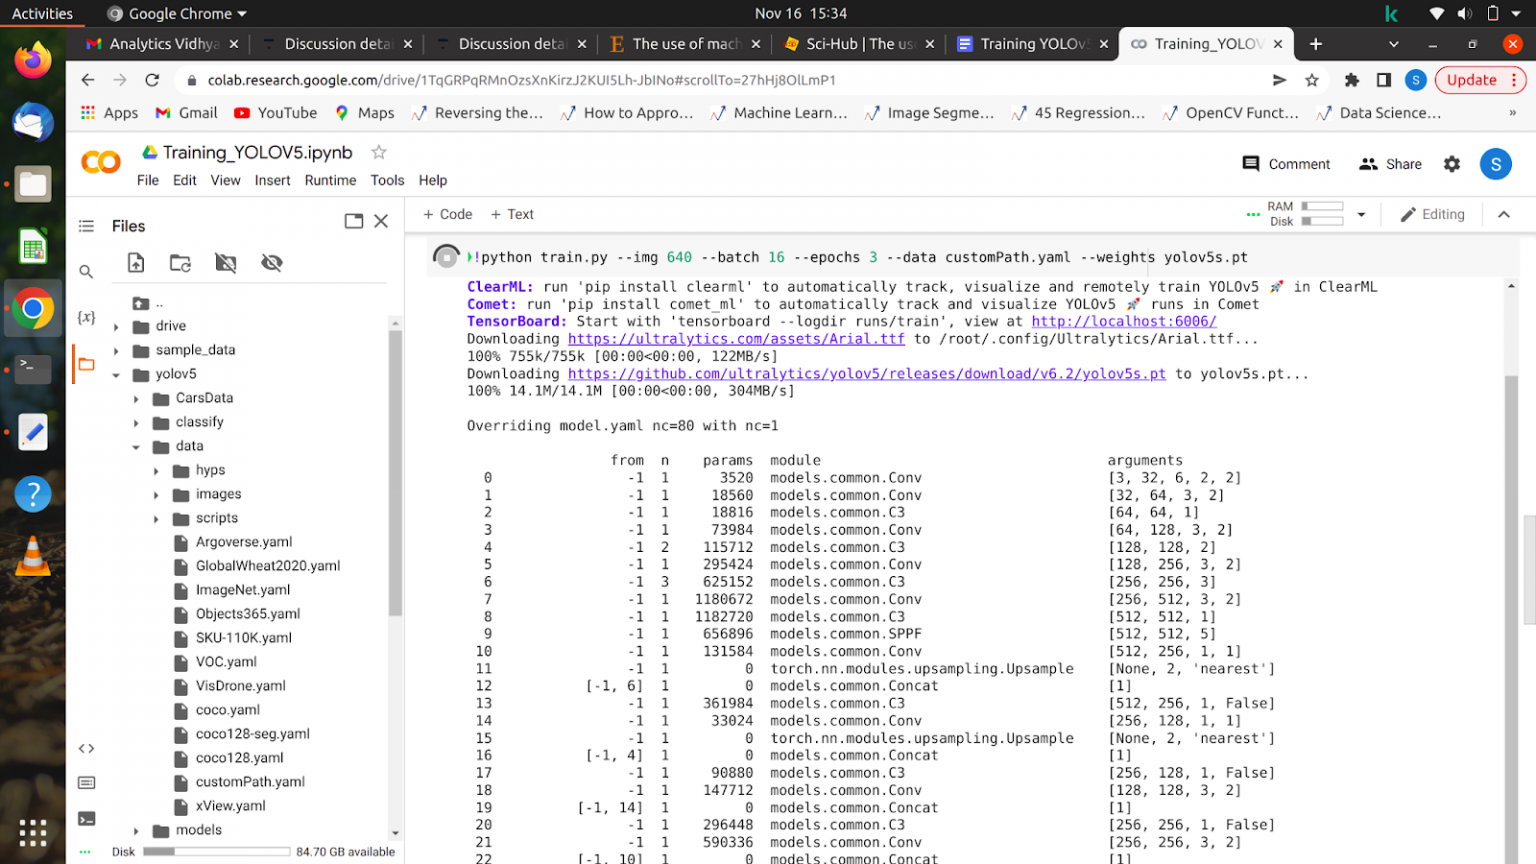Toggle visibility of hidden files
Image resolution: width=1536 pixels, height=864 pixels.
pos(271,263)
